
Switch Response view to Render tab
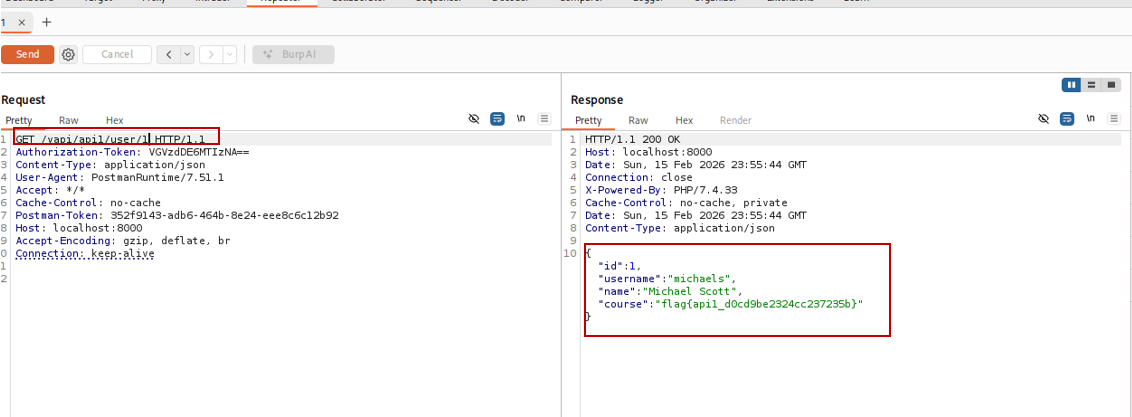[x=736, y=120]
